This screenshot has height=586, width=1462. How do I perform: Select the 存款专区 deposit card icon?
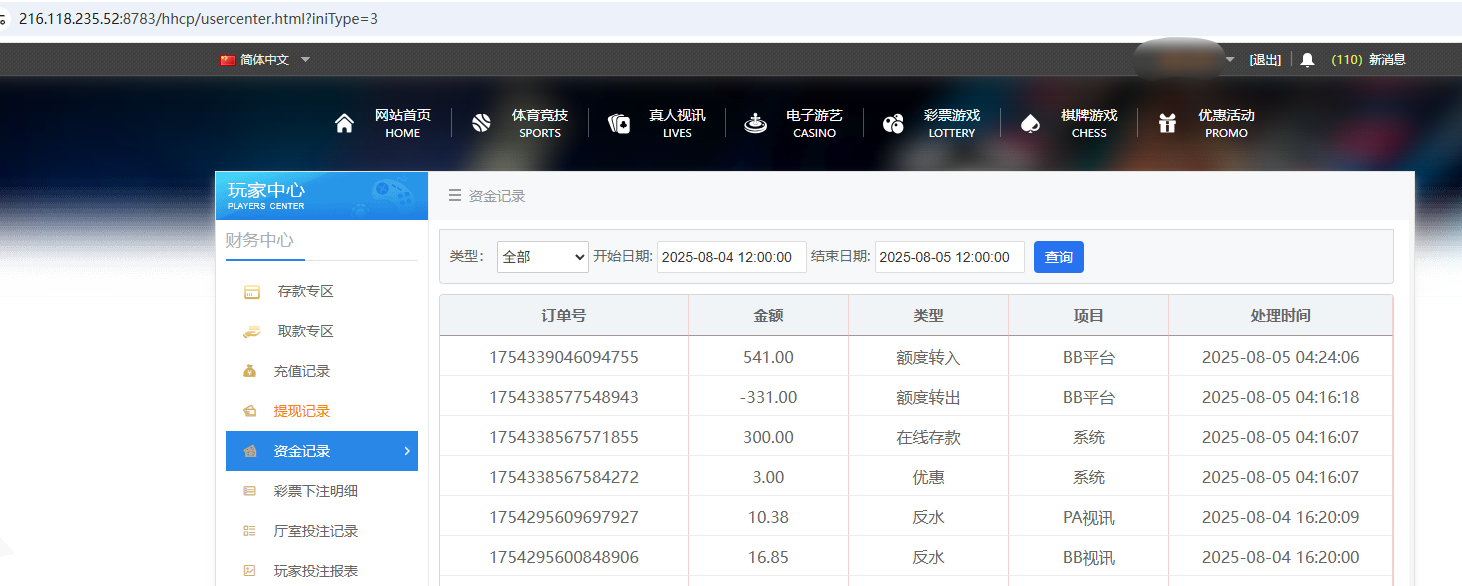(x=253, y=291)
